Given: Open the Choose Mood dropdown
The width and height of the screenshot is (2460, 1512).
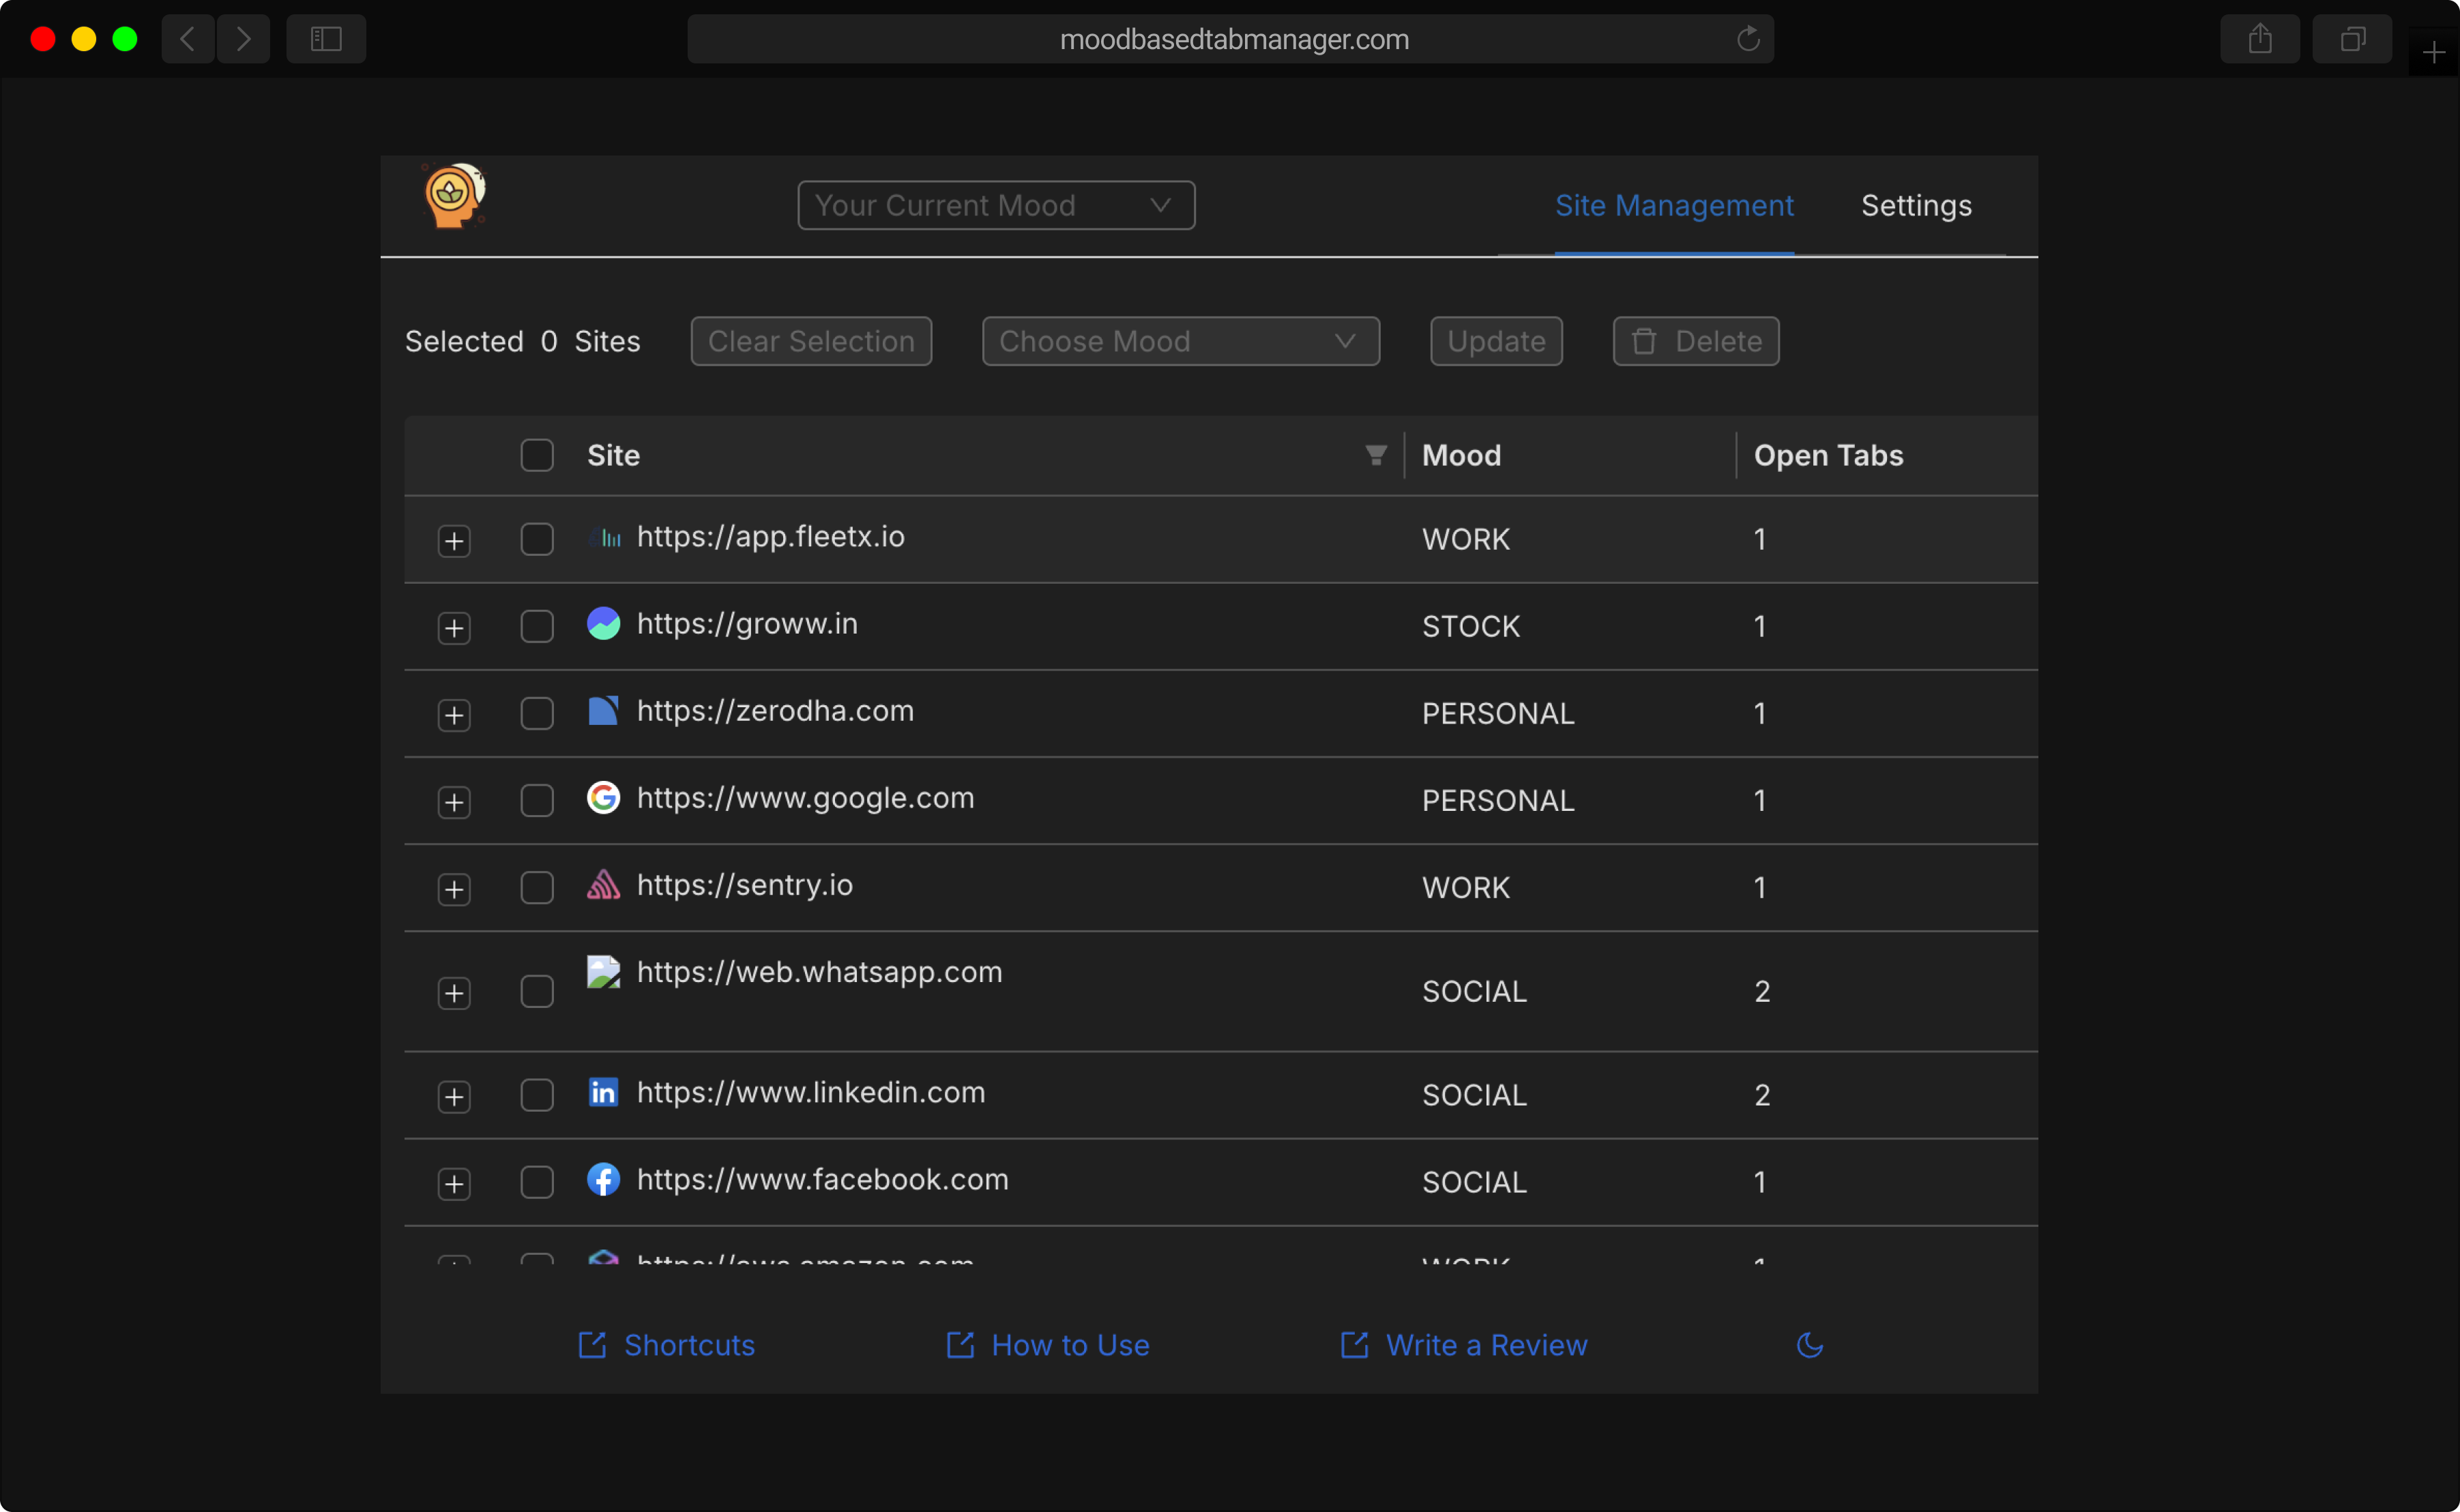Looking at the screenshot, I should tap(1181, 341).
